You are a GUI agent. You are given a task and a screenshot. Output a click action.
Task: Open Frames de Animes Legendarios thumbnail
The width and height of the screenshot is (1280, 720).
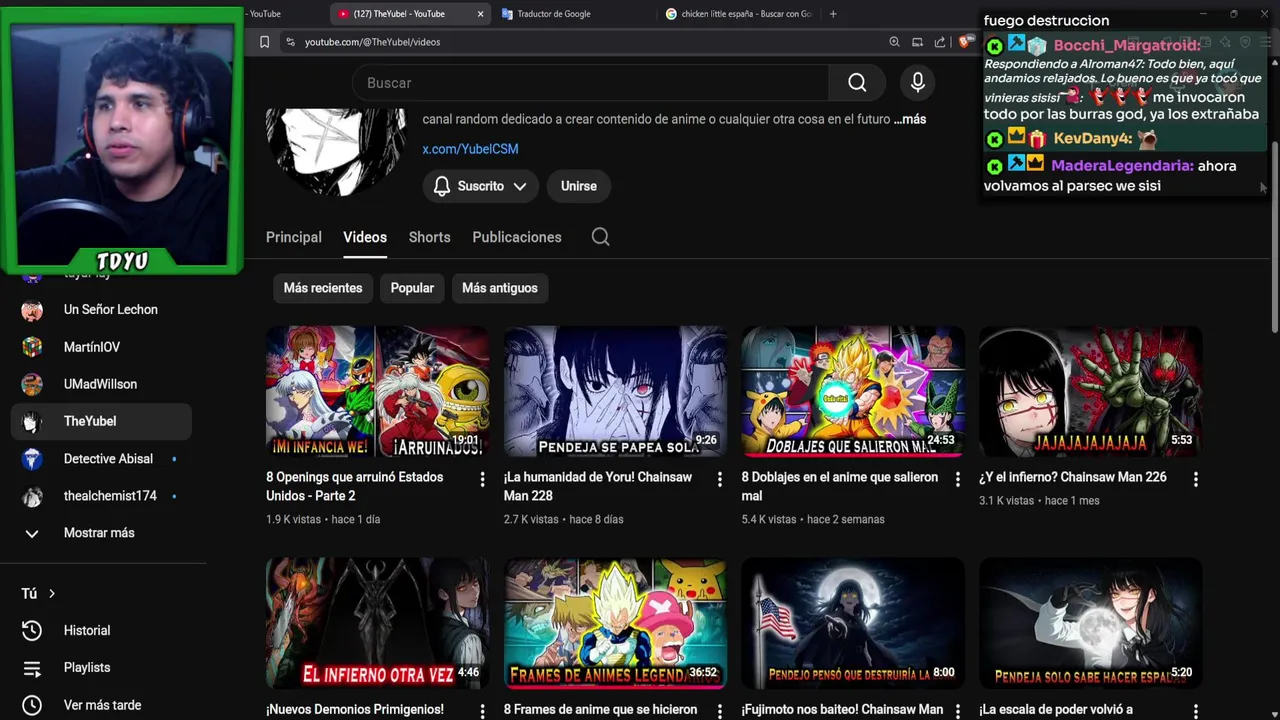click(x=615, y=624)
